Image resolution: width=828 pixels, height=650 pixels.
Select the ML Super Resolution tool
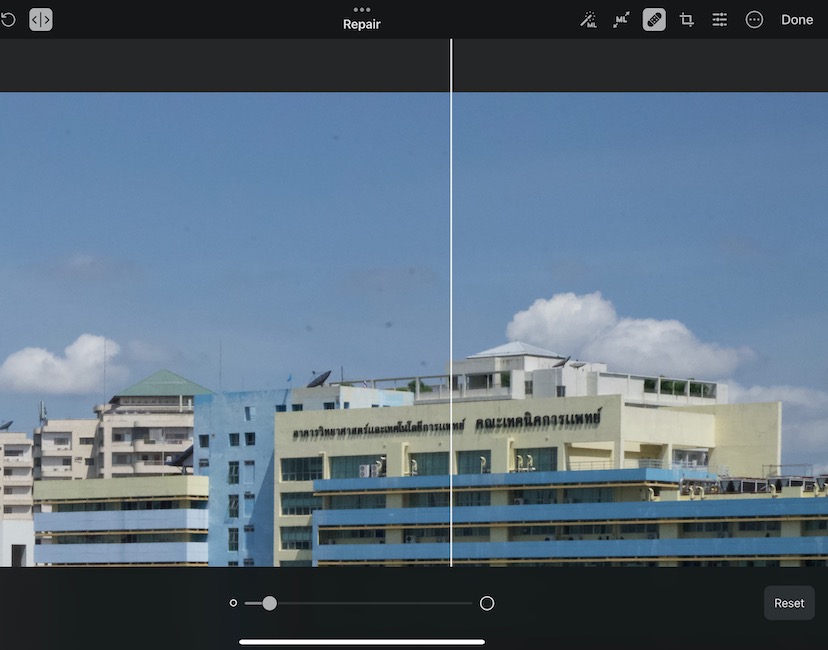coord(621,20)
